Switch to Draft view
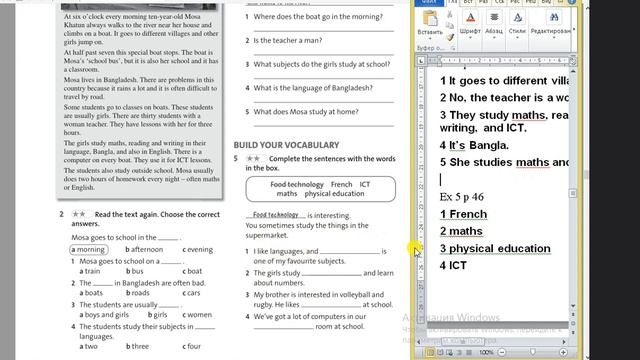This screenshot has width=640, height=360. click(469, 352)
